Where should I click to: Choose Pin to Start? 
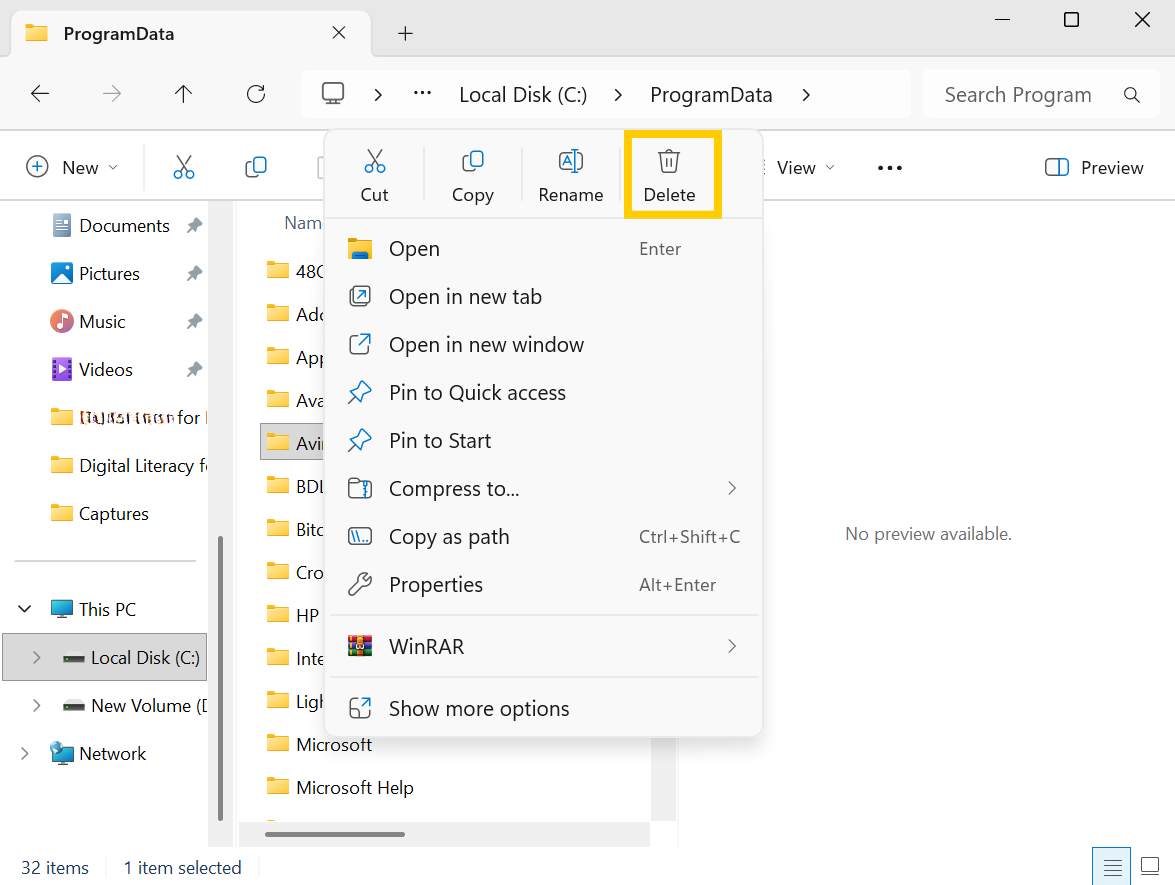(544, 441)
